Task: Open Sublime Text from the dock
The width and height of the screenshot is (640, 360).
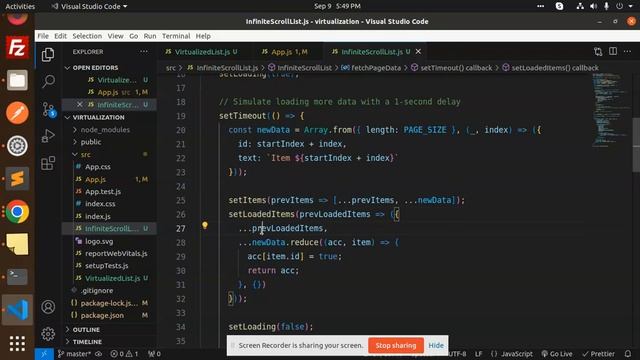Action: click(17, 178)
